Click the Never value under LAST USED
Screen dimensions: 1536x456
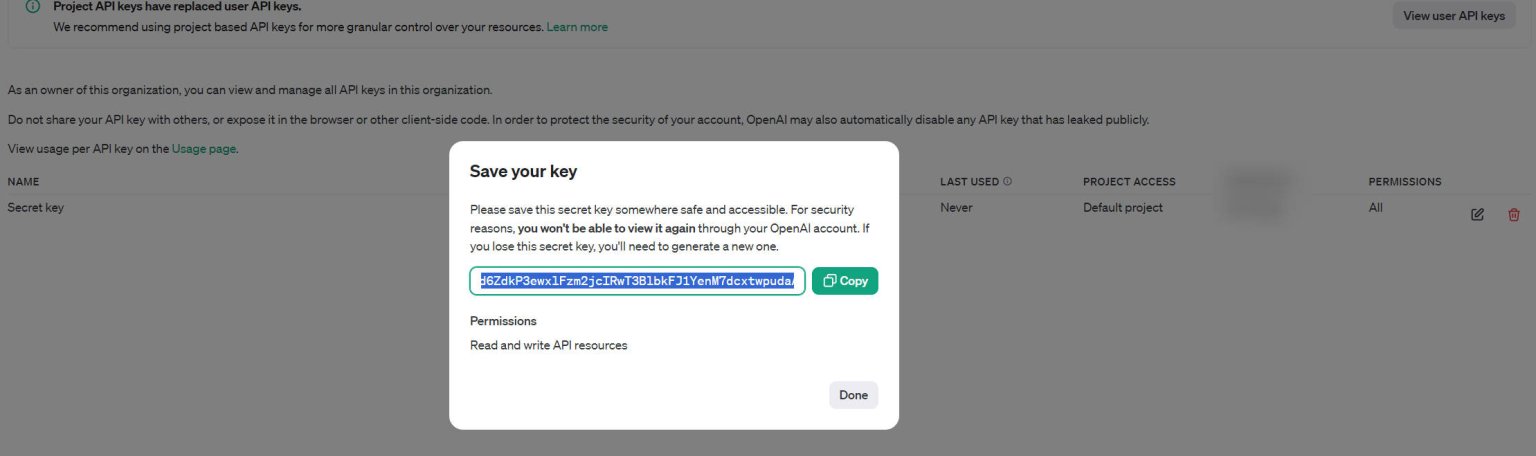click(955, 208)
